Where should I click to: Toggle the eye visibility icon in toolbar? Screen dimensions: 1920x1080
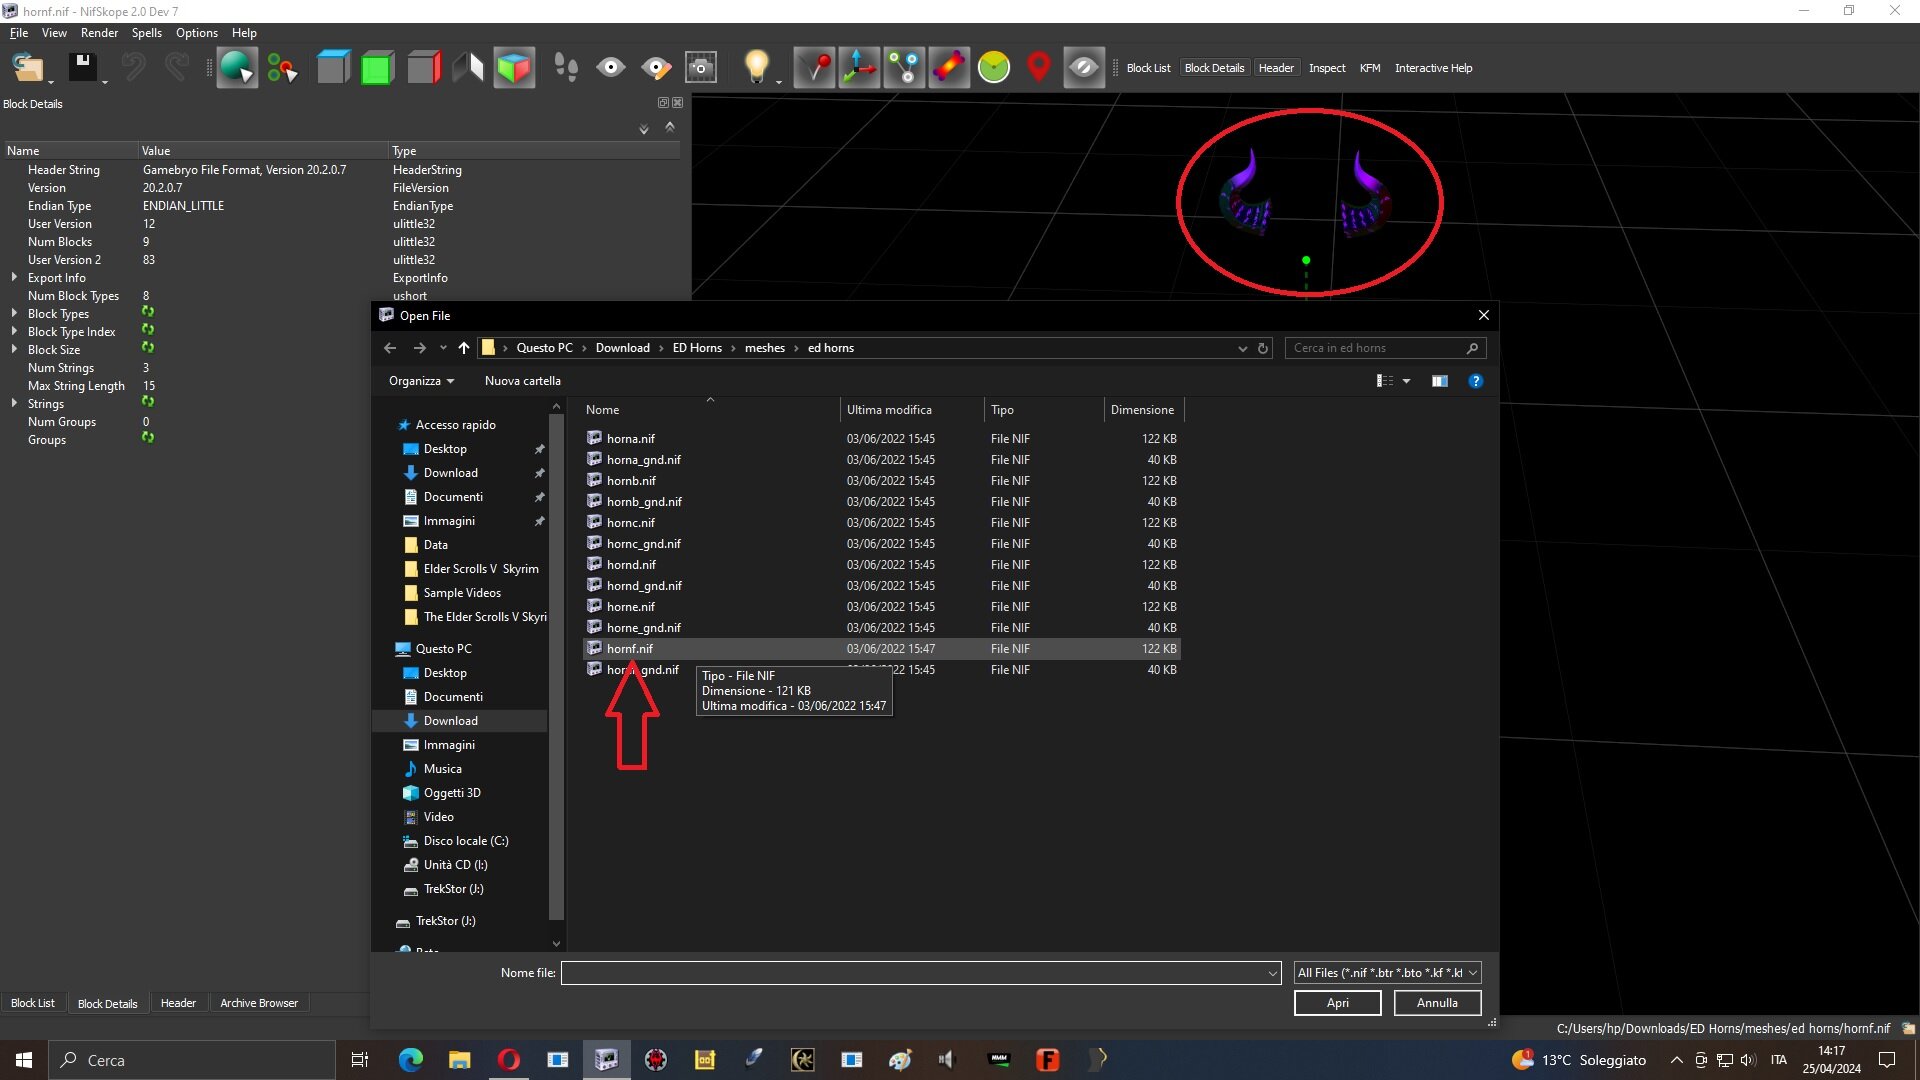[x=610, y=68]
